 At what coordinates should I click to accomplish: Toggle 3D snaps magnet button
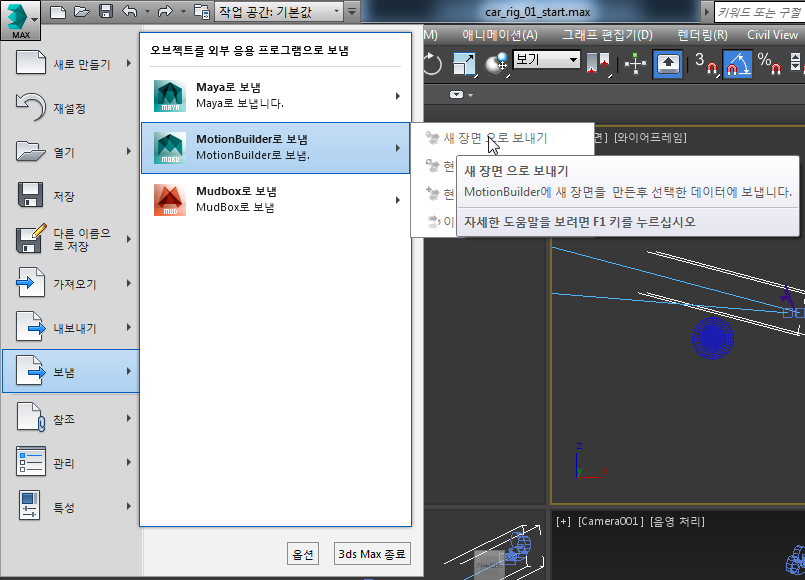(706, 64)
